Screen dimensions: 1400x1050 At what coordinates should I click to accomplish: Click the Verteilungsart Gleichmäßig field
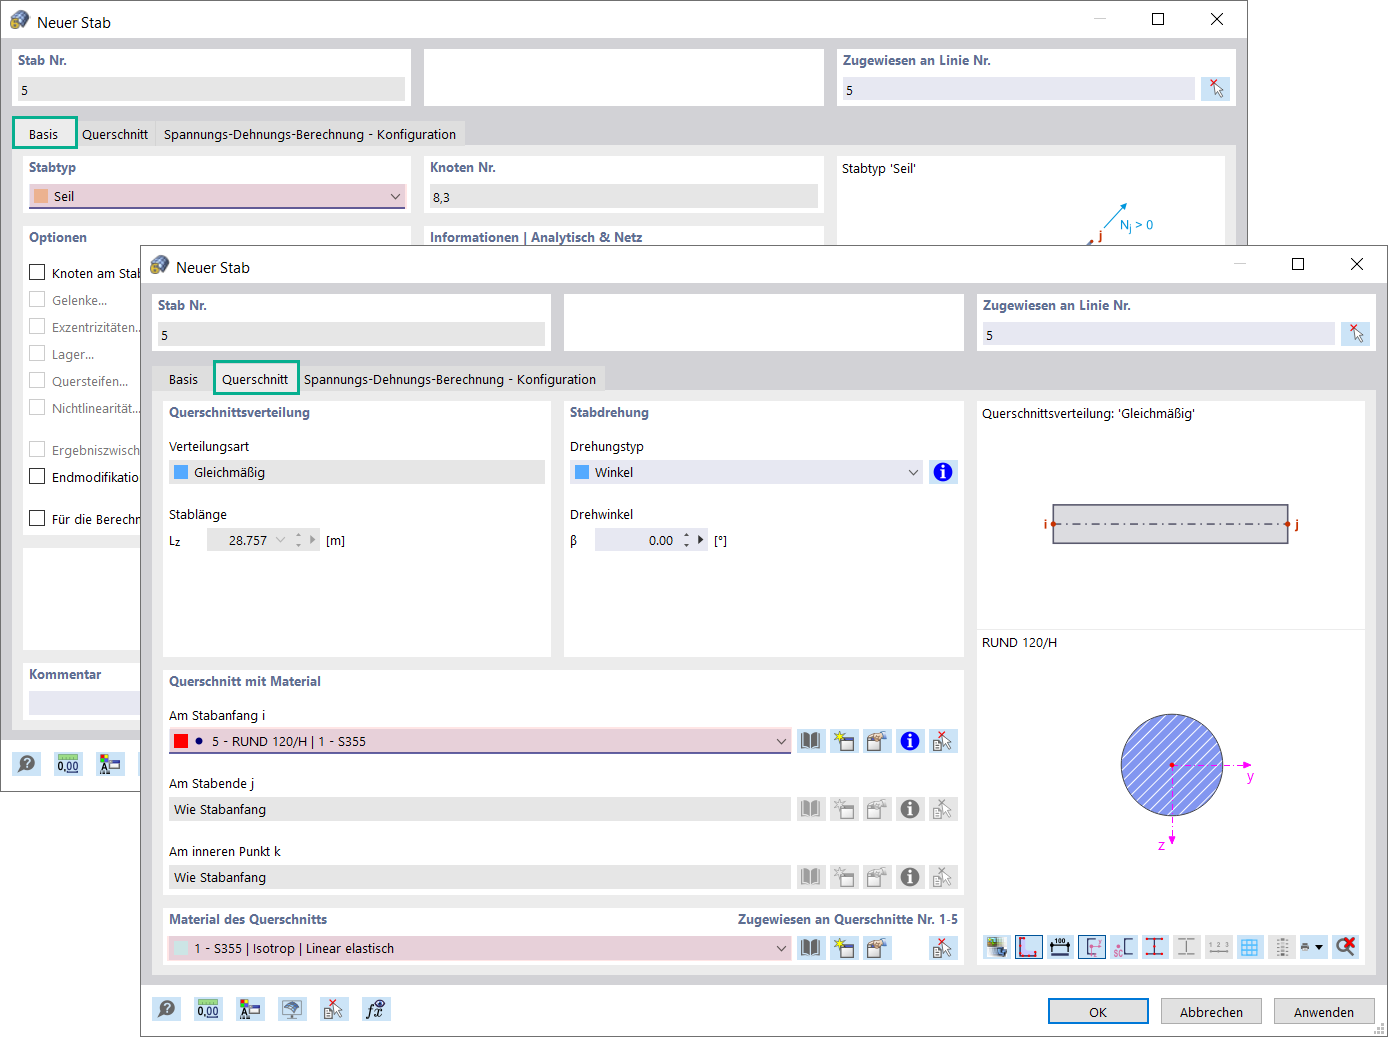point(357,472)
